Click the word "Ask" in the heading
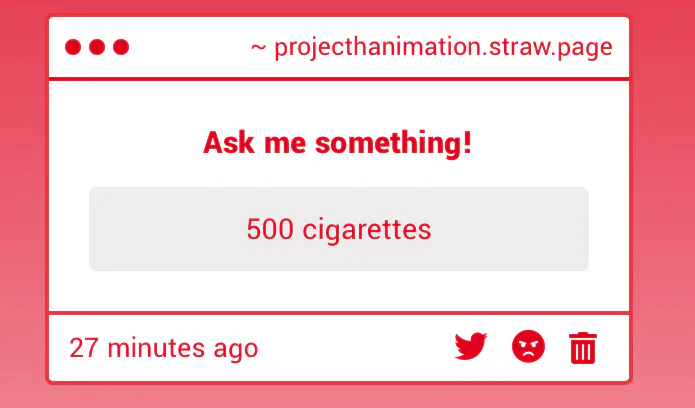The height and width of the screenshot is (408, 695). (229, 143)
